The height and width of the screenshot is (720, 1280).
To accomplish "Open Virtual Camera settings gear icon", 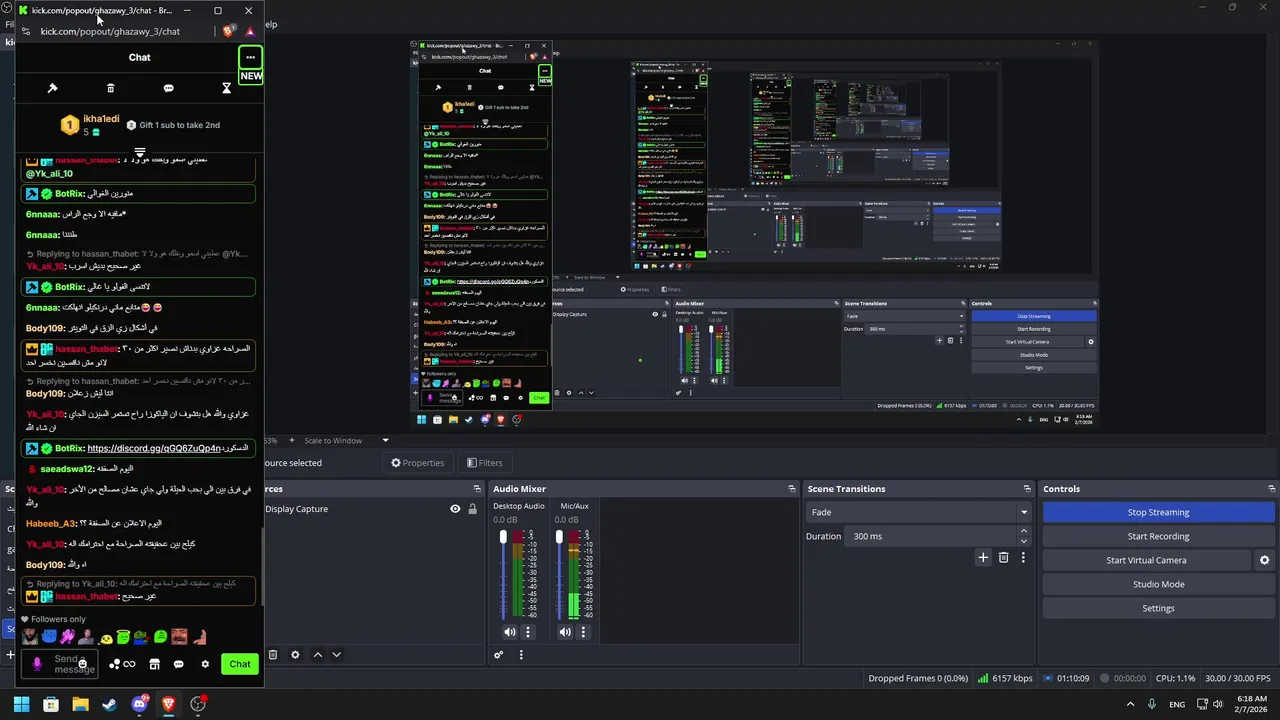I will click(1264, 561).
